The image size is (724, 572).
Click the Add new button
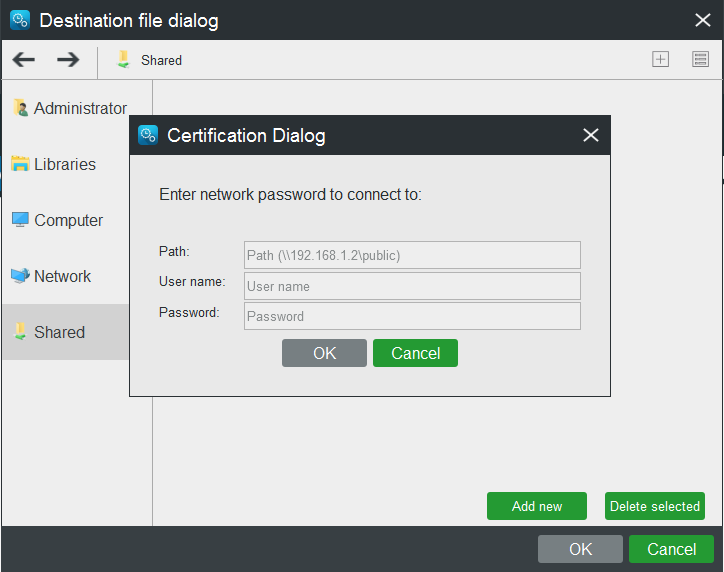(537, 506)
